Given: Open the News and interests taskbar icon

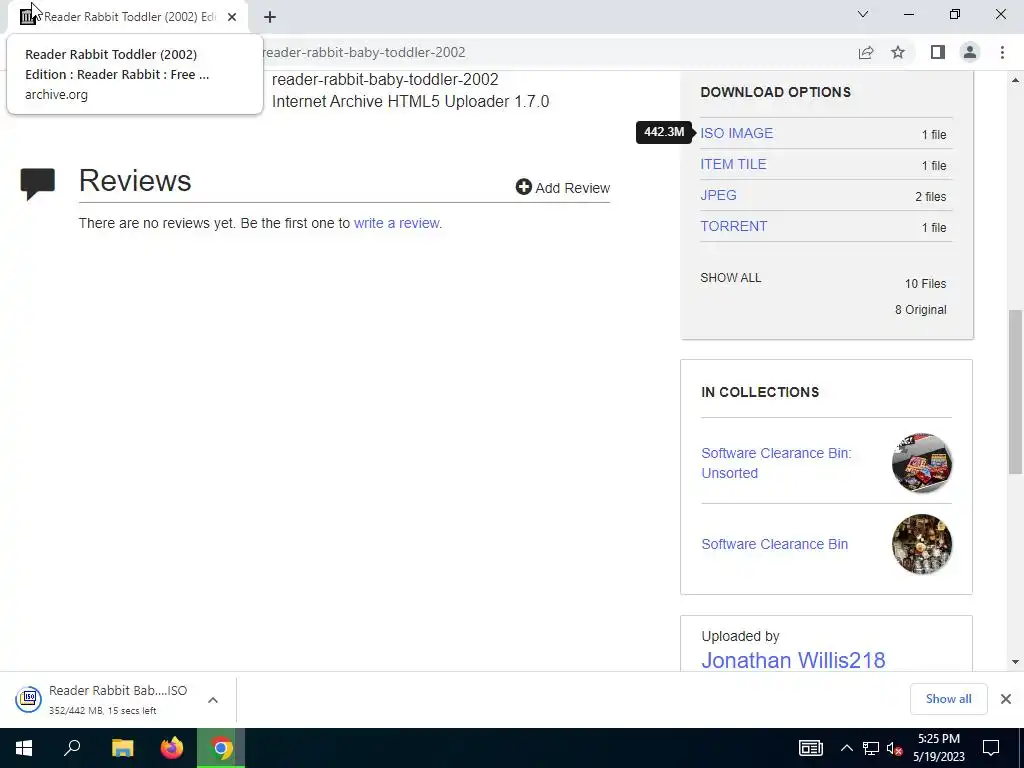Looking at the screenshot, I should (x=810, y=748).
